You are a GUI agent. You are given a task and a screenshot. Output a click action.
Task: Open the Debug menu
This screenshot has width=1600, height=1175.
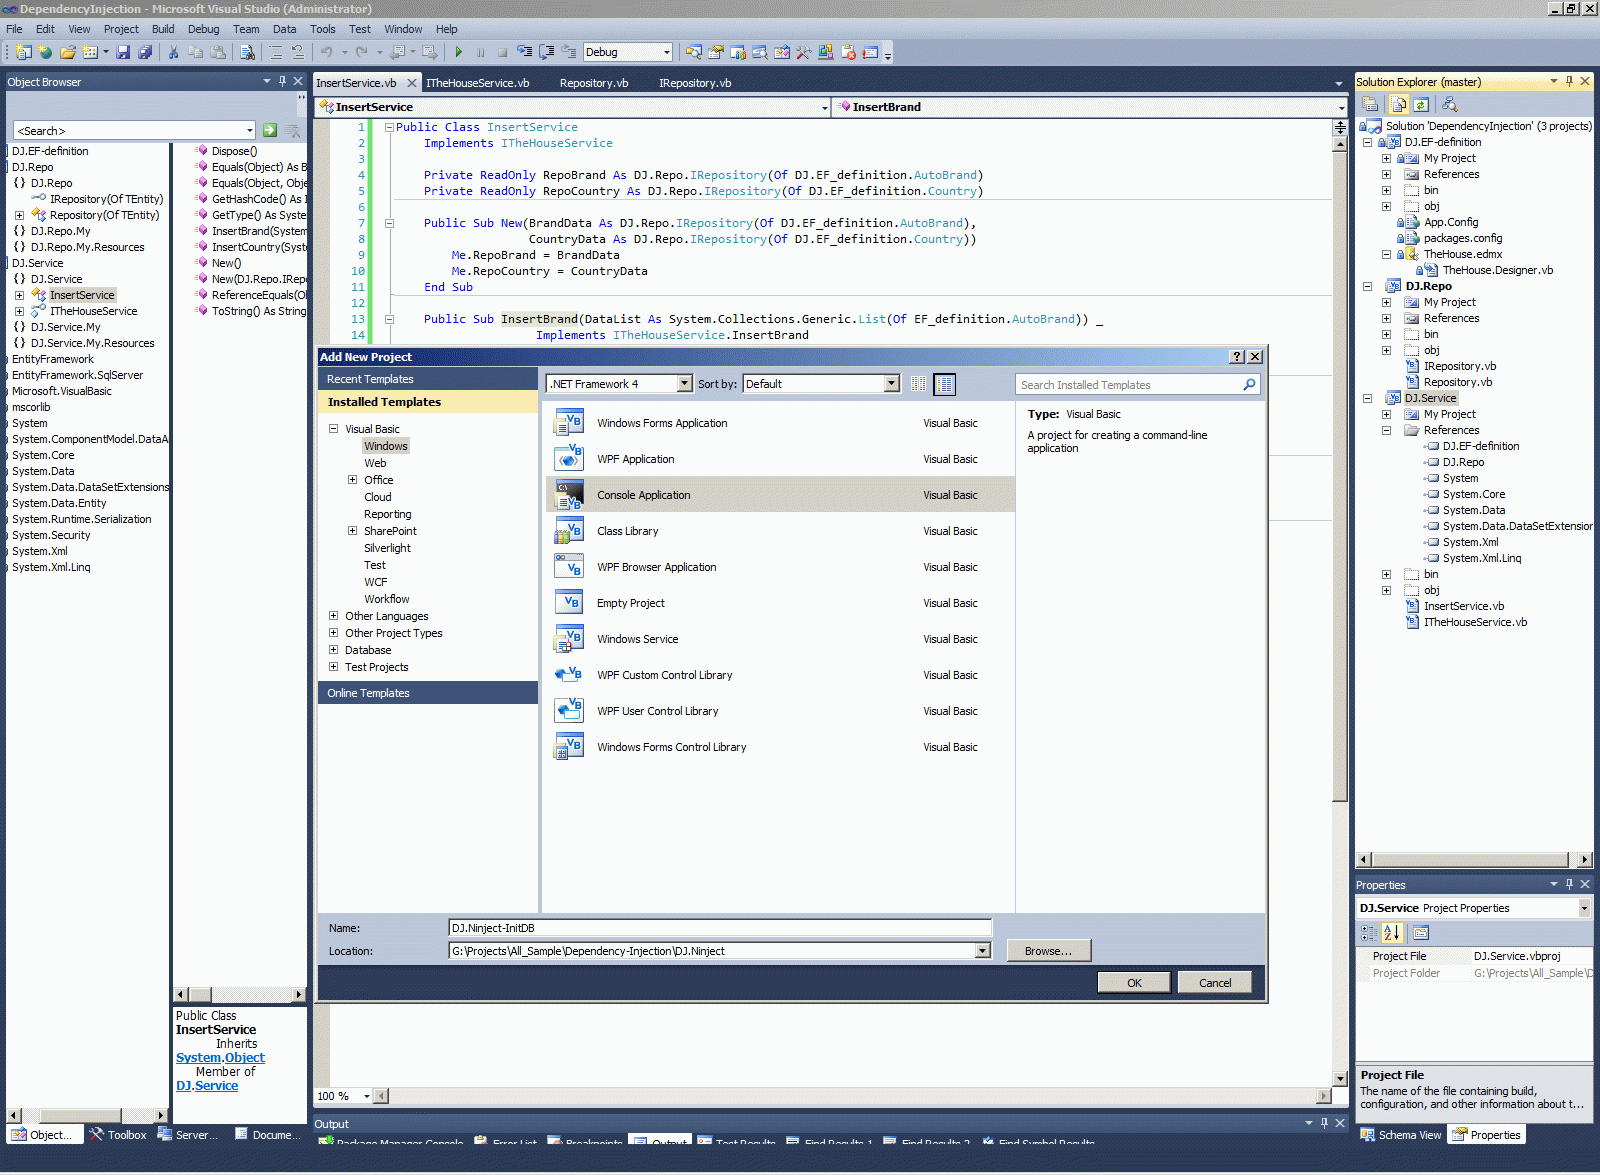coord(203,29)
